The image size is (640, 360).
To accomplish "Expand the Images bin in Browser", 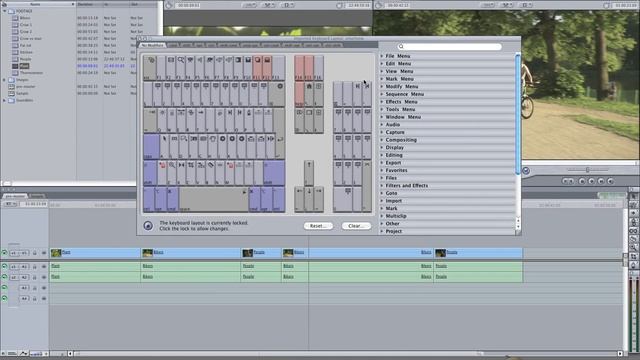I will tap(4, 80).
